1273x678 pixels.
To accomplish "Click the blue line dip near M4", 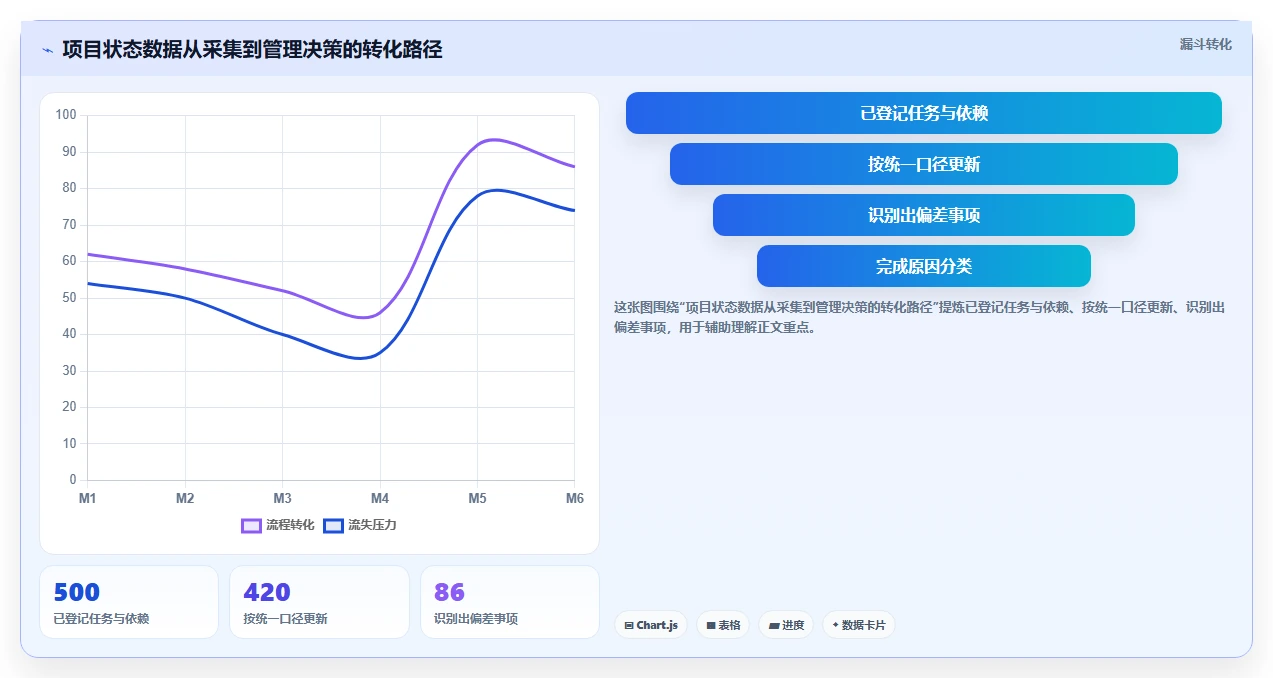I will click(360, 357).
